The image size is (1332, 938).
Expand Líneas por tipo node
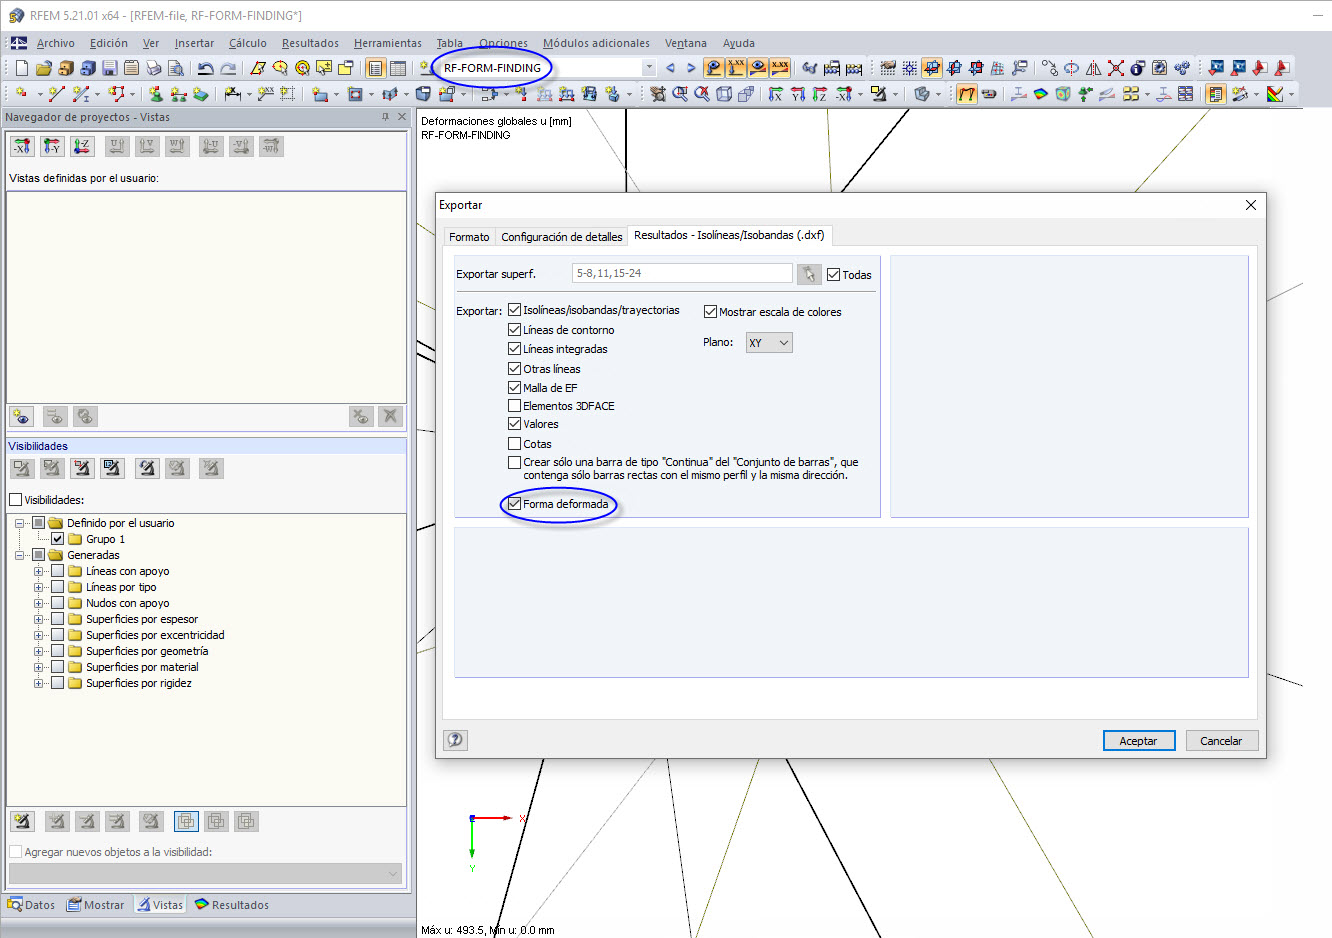[39, 587]
